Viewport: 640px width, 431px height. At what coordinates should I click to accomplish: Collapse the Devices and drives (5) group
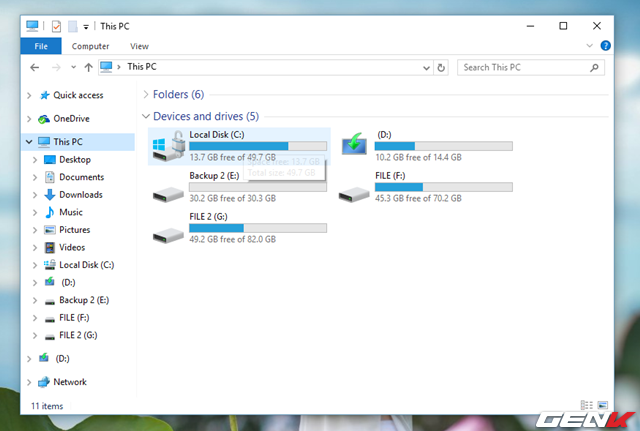pyautogui.click(x=146, y=117)
